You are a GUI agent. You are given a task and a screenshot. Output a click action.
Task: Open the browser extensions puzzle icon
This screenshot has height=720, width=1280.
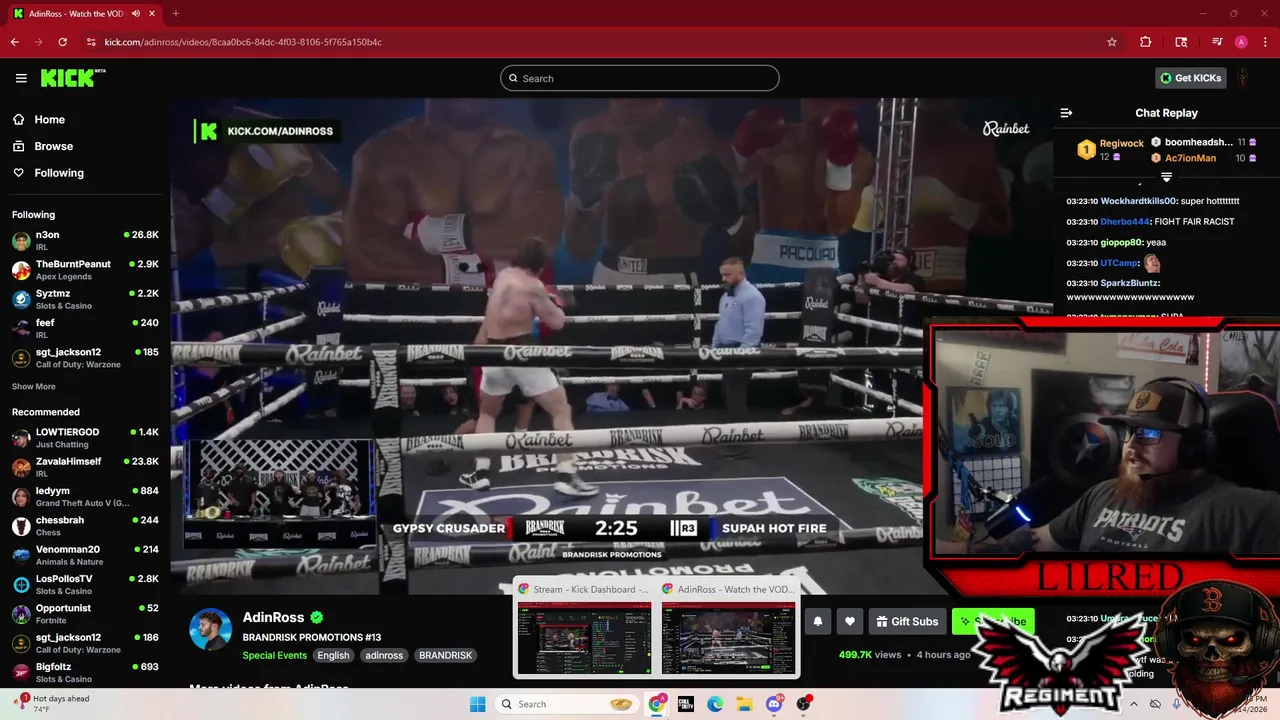click(x=1146, y=42)
